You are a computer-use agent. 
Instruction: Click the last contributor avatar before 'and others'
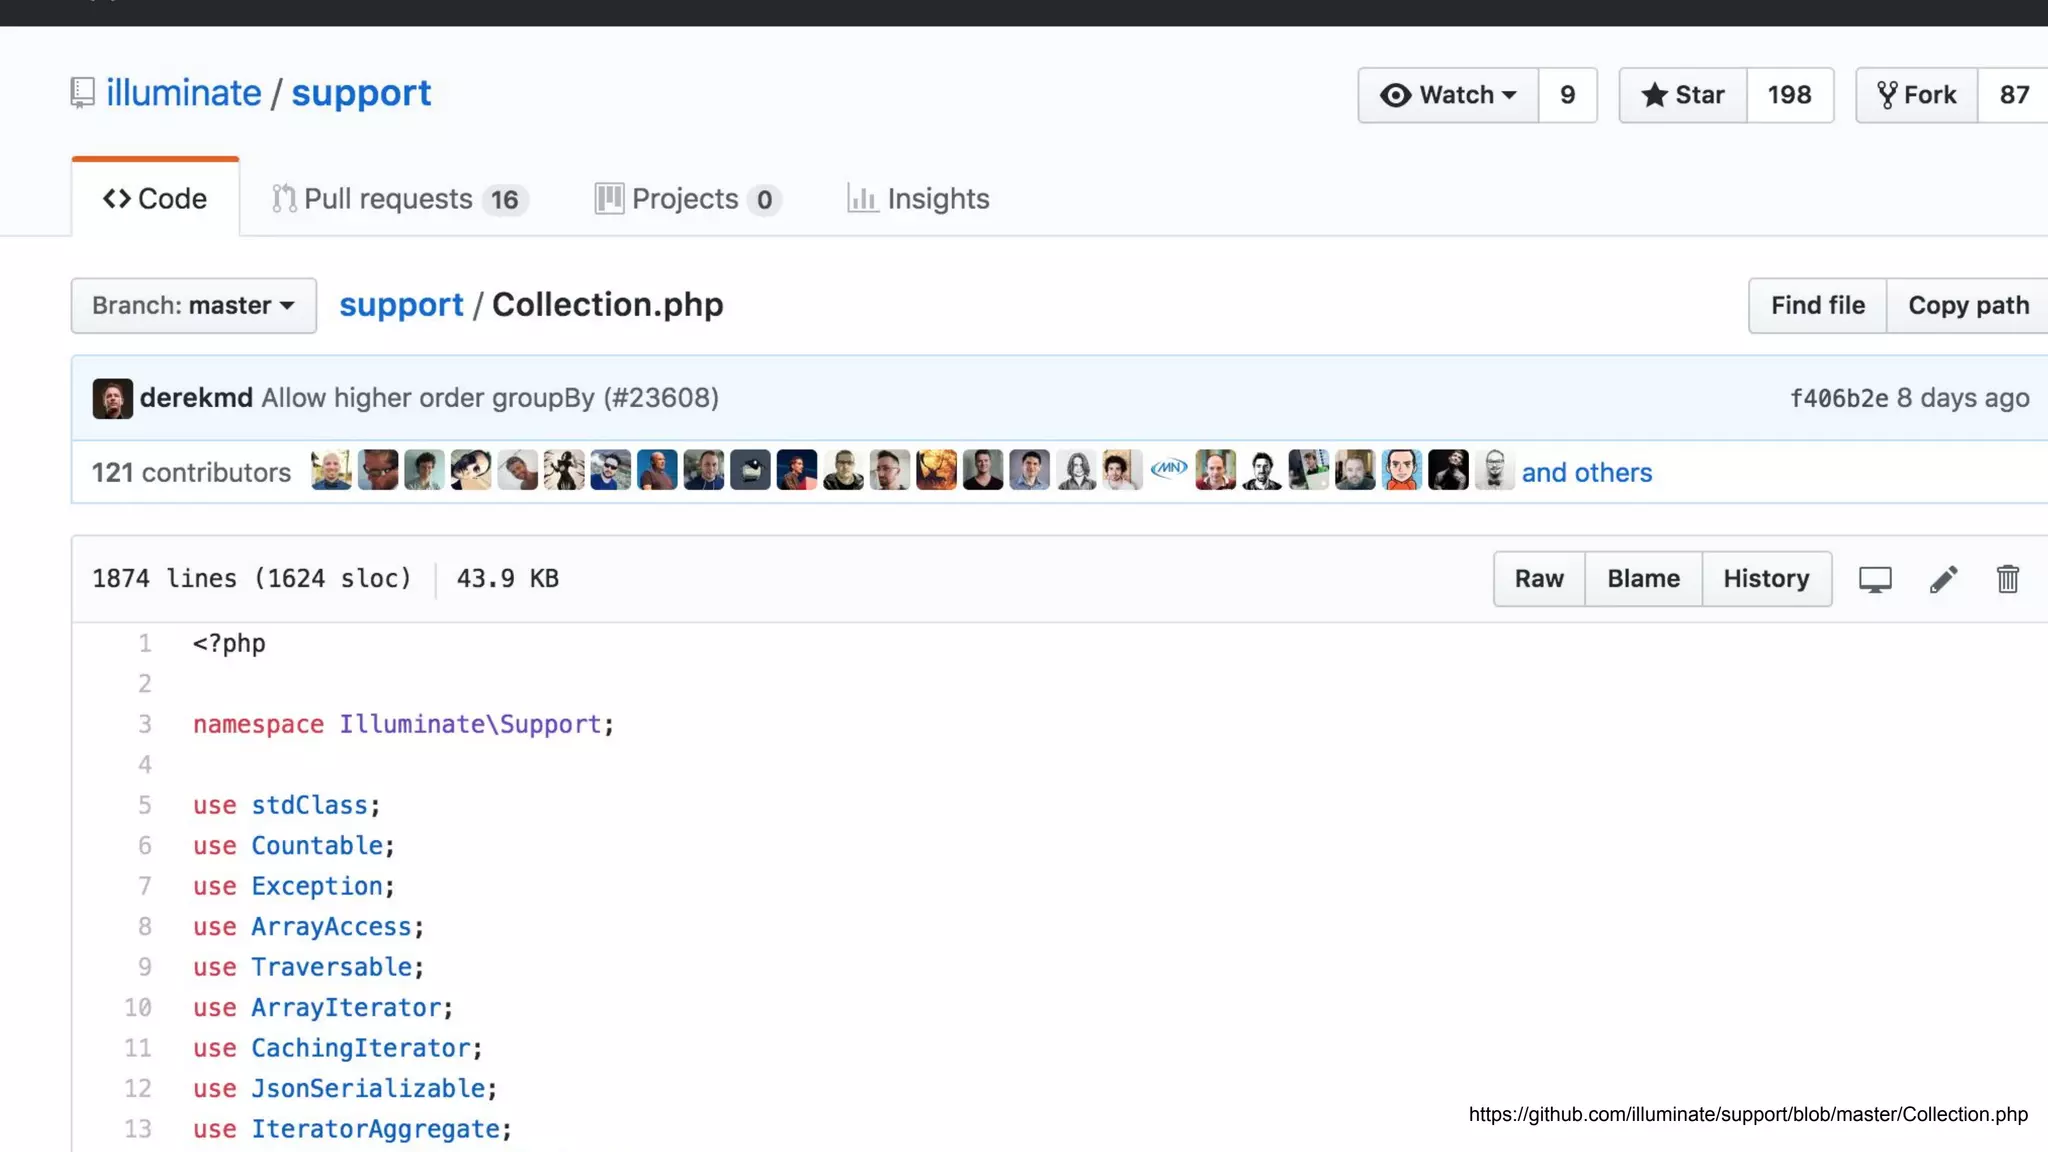coord(1494,470)
